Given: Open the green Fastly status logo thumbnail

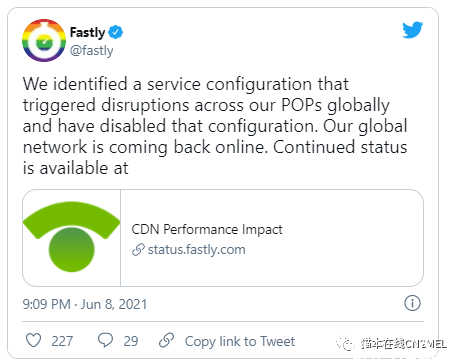Looking at the screenshot, I should (x=71, y=238).
